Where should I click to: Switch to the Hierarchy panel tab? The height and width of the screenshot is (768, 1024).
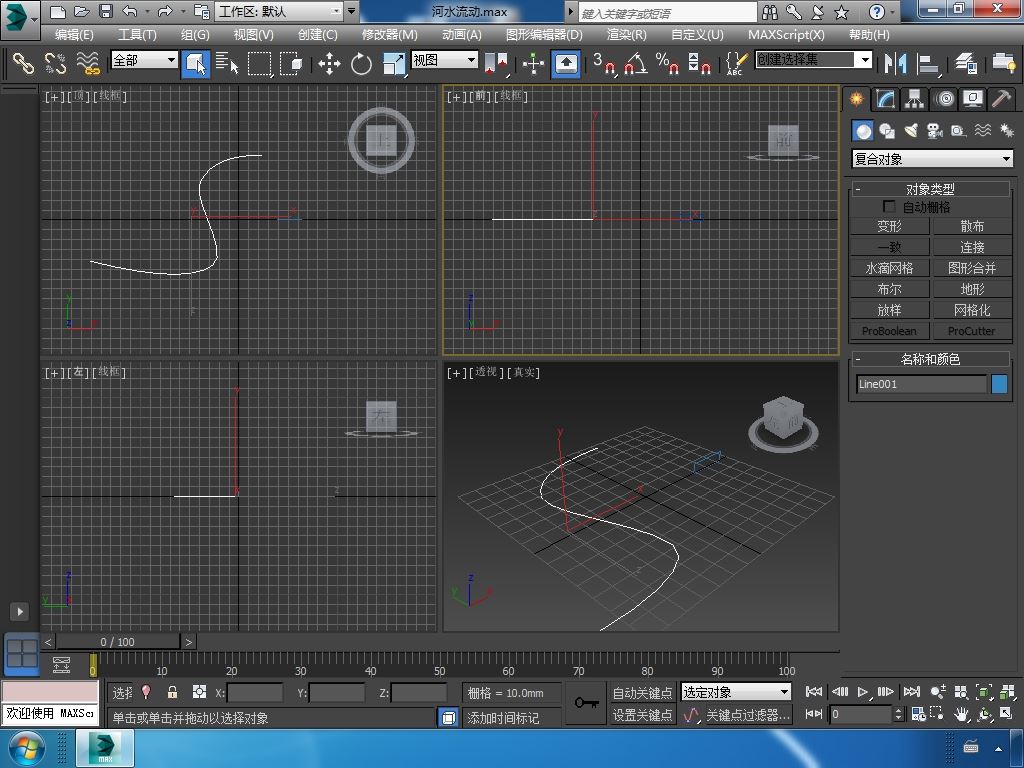pyautogui.click(x=914, y=99)
